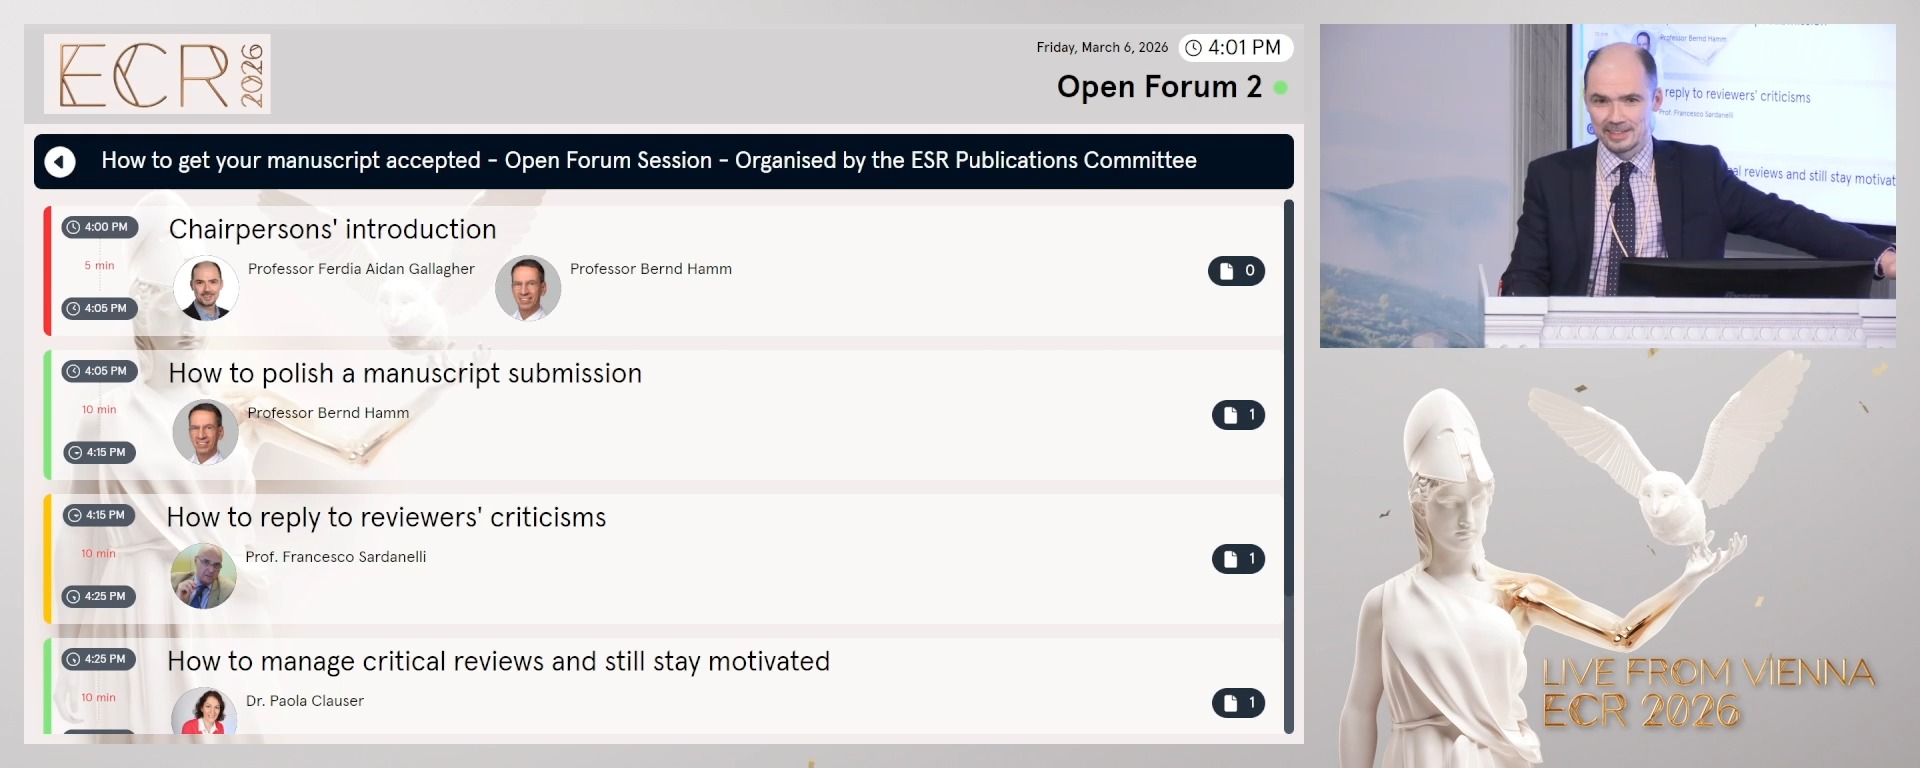Click the green live status dot
Image resolution: width=1920 pixels, height=768 pixels.
[x=1280, y=88]
